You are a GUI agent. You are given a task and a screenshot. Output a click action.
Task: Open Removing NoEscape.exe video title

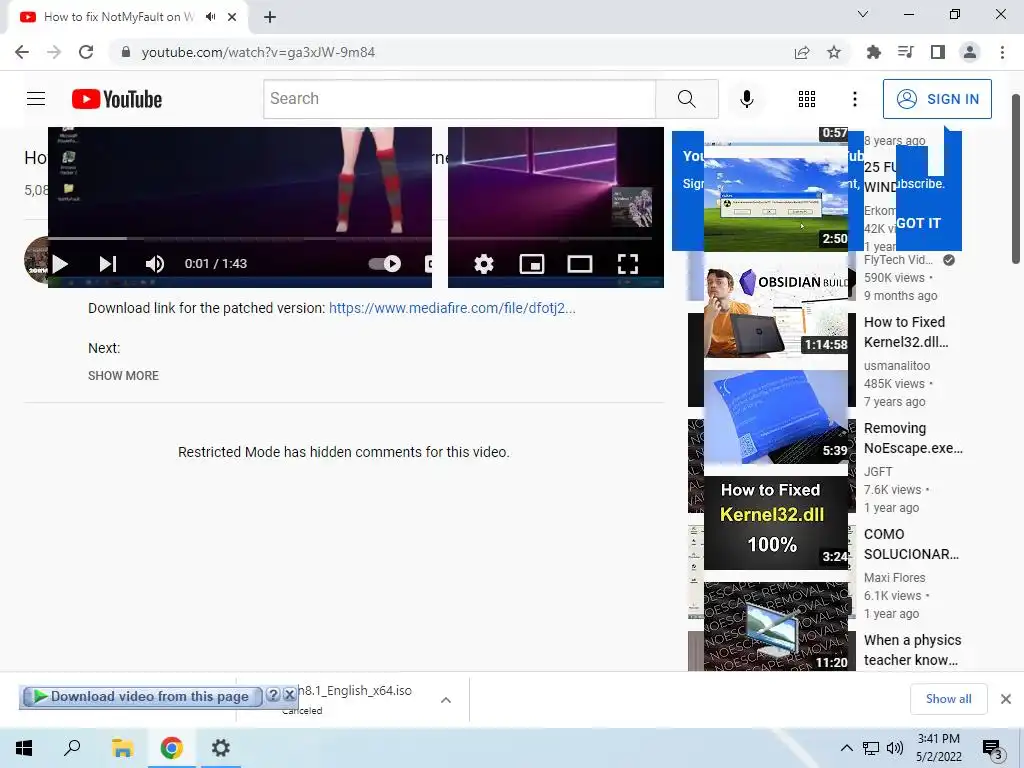pyautogui.click(x=913, y=438)
